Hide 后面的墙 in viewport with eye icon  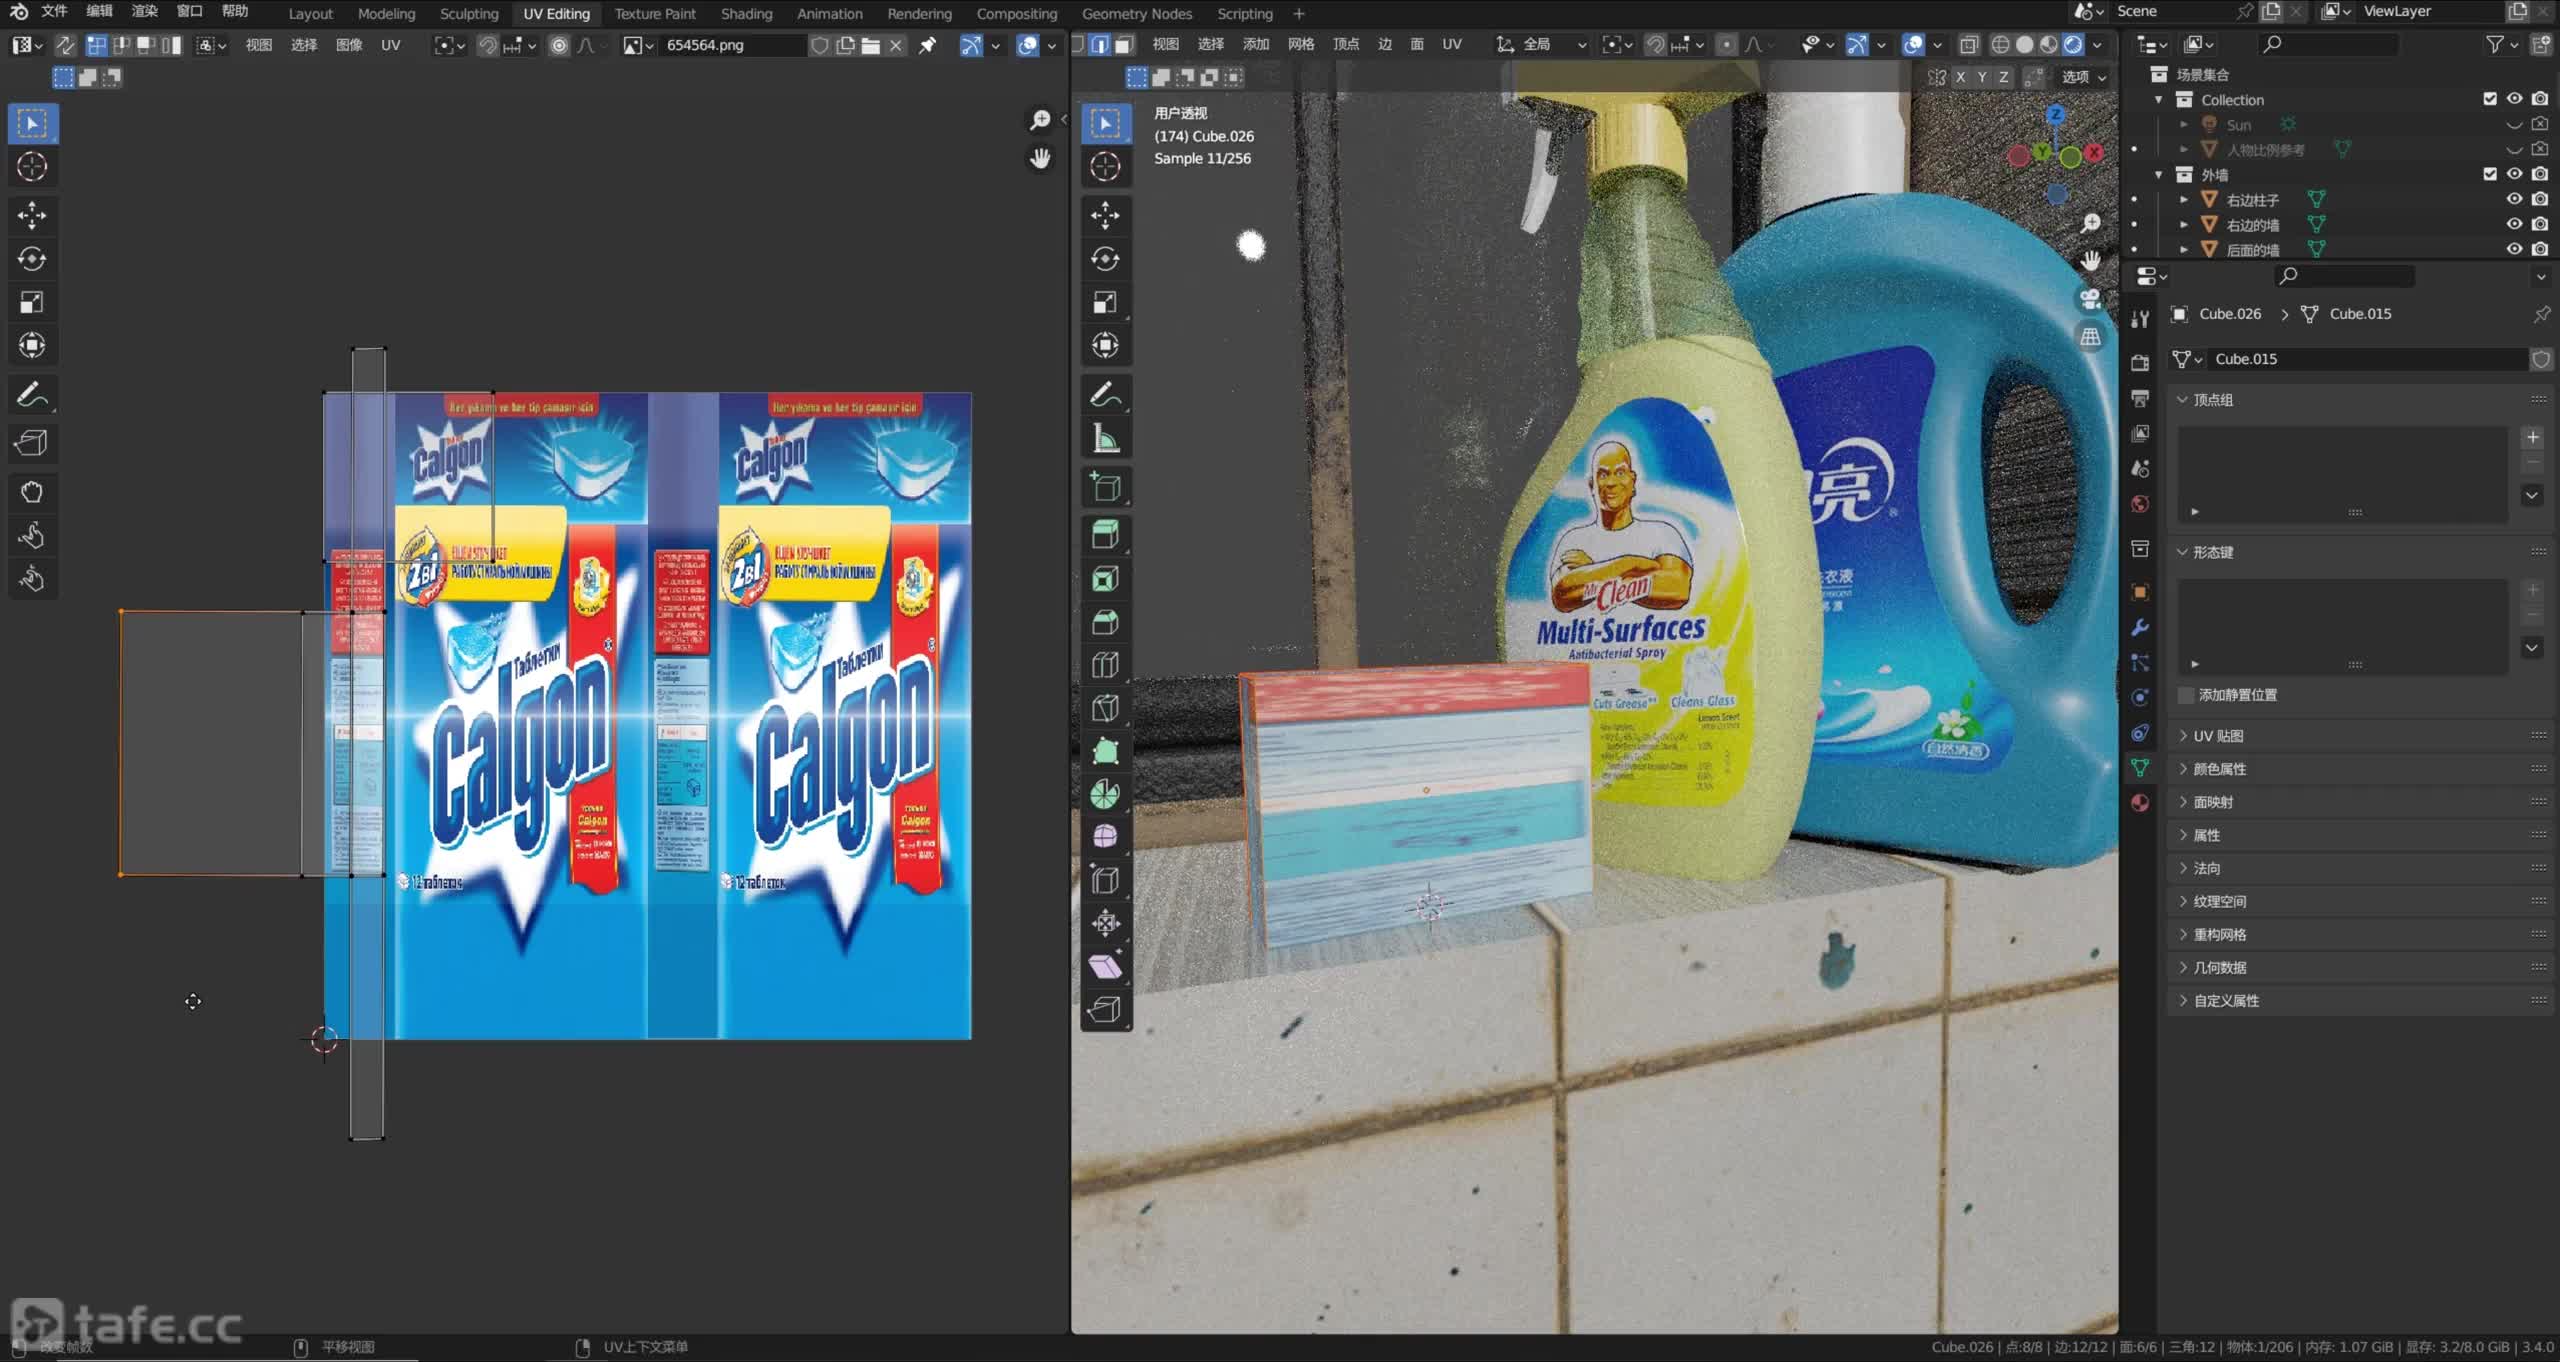click(2514, 249)
